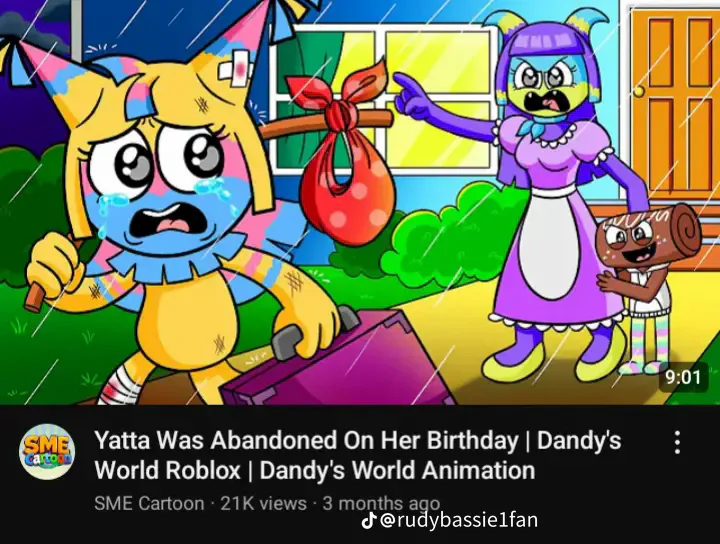Open the SME Cartoon channel avatar
This screenshot has width=720, height=544.
[x=47, y=452]
